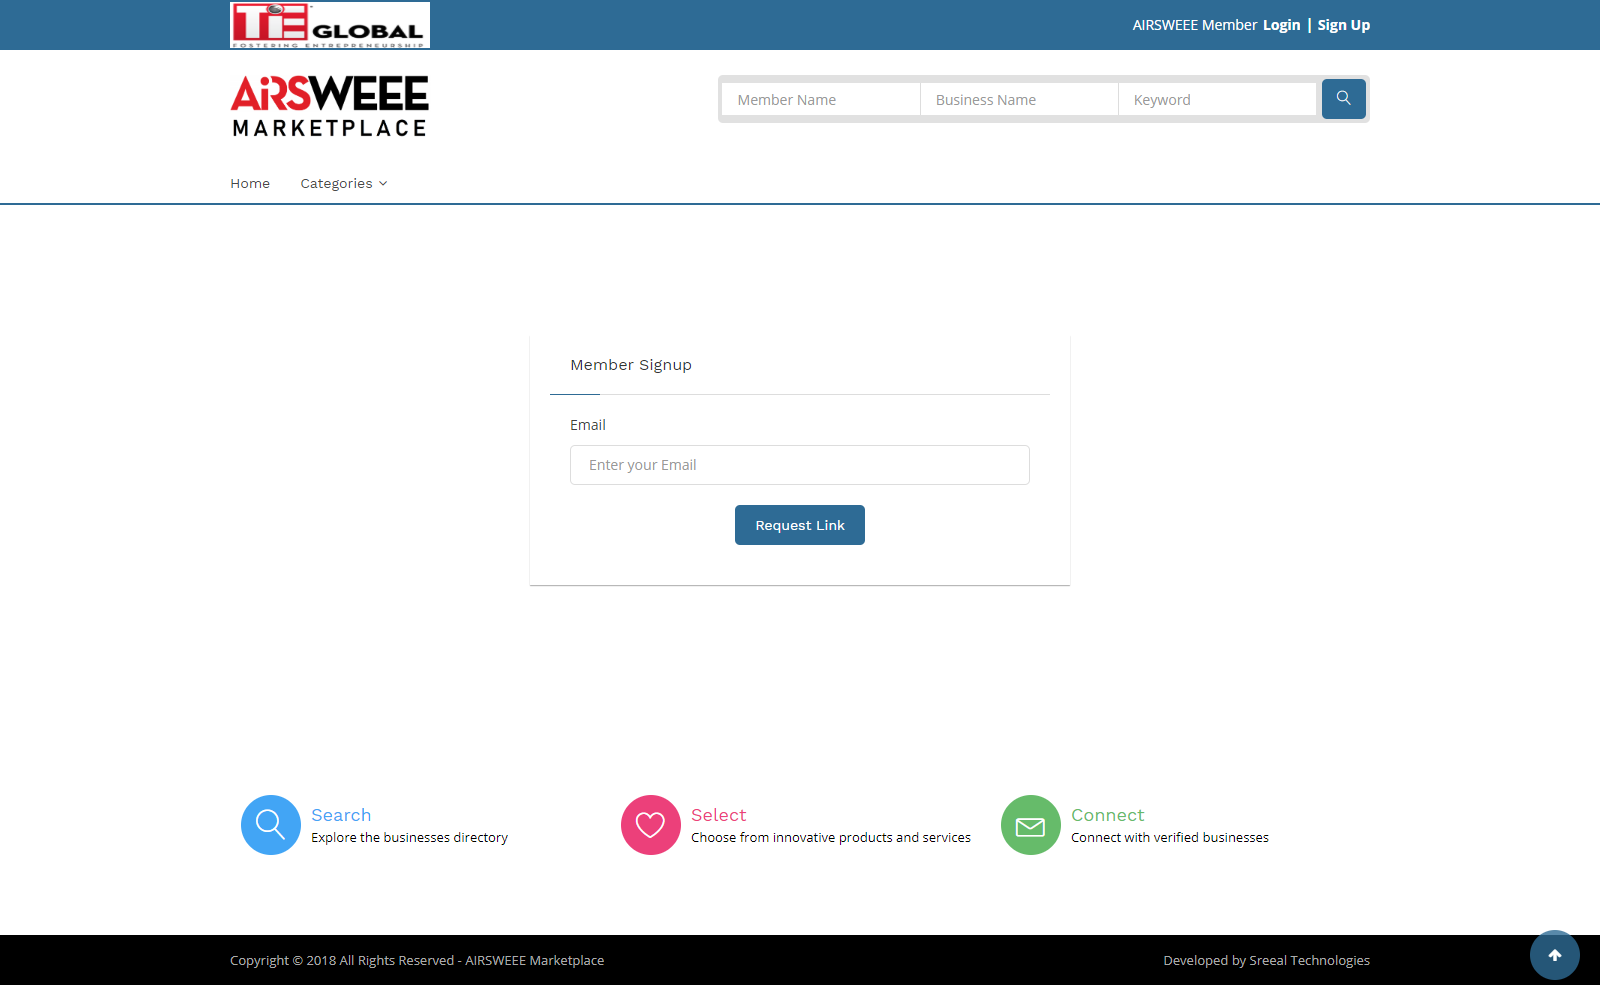
Task: Click the Request Link button
Action: (800, 525)
